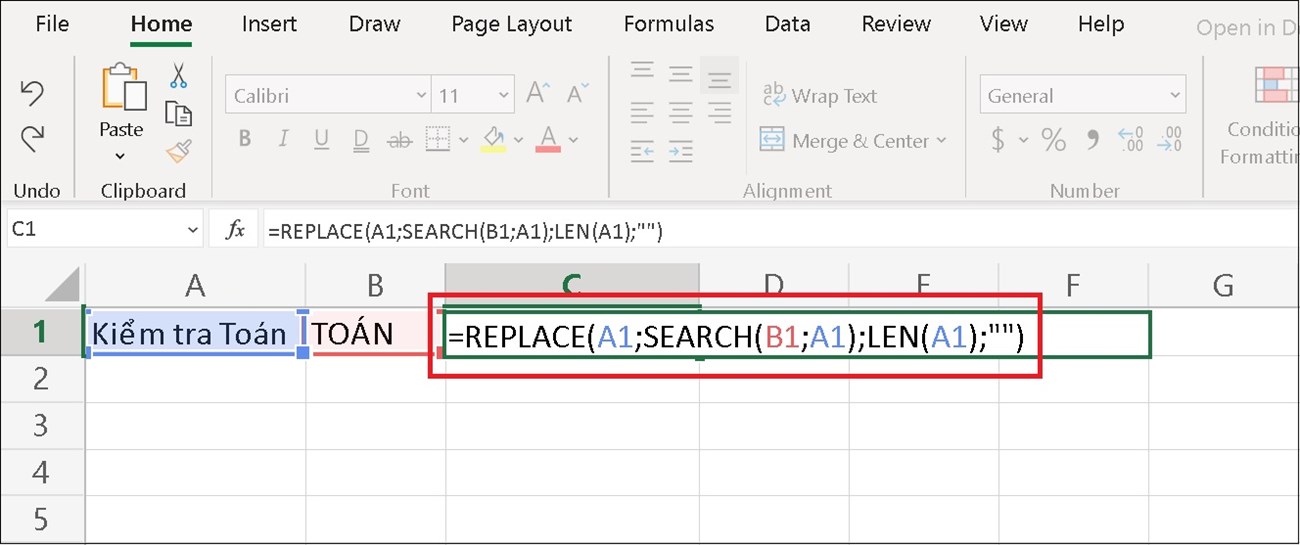Open Conditional Formatting

[x=1262, y=113]
